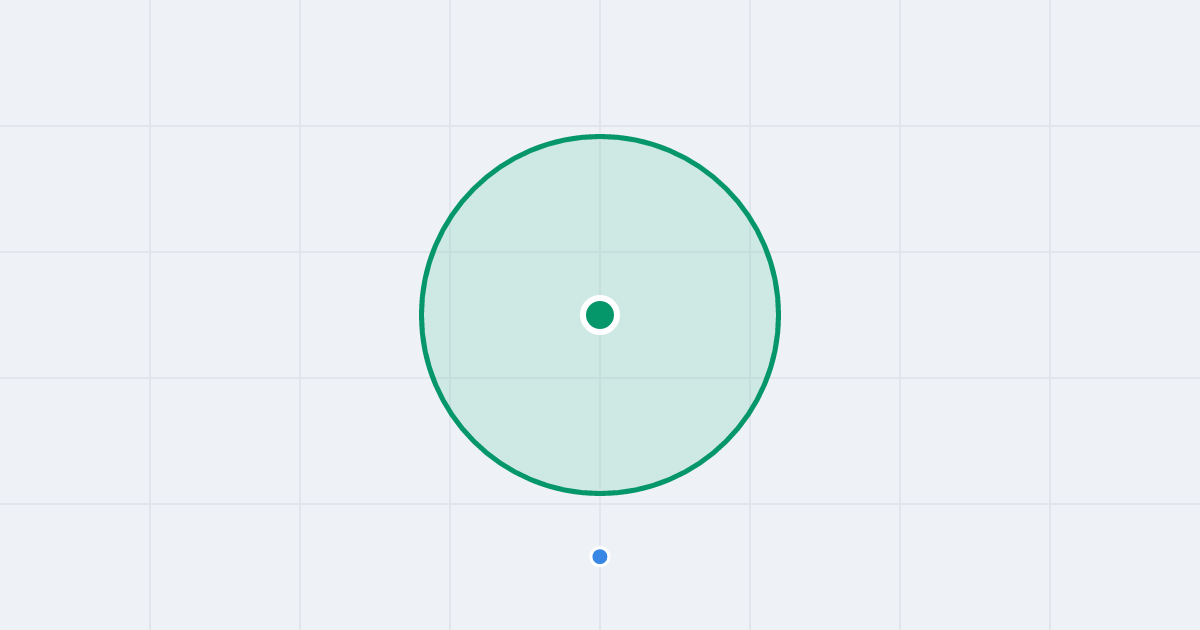Click the small blue point below the circle
Screen dimensions: 1200x630
click(x=600, y=557)
